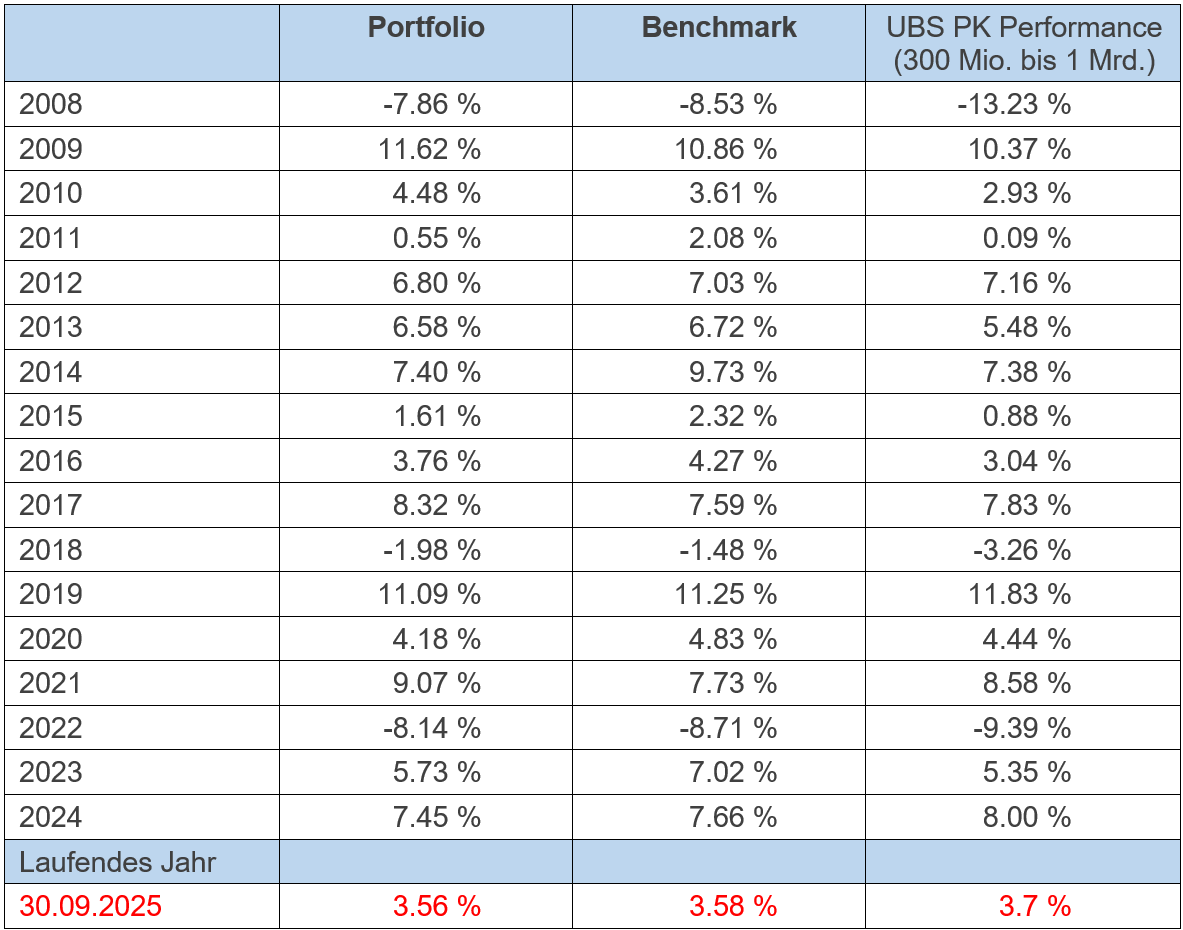Viewport: 1183px width, 930px height.
Task: Click the red 3.58 % Benchmark value
Action: [732, 907]
